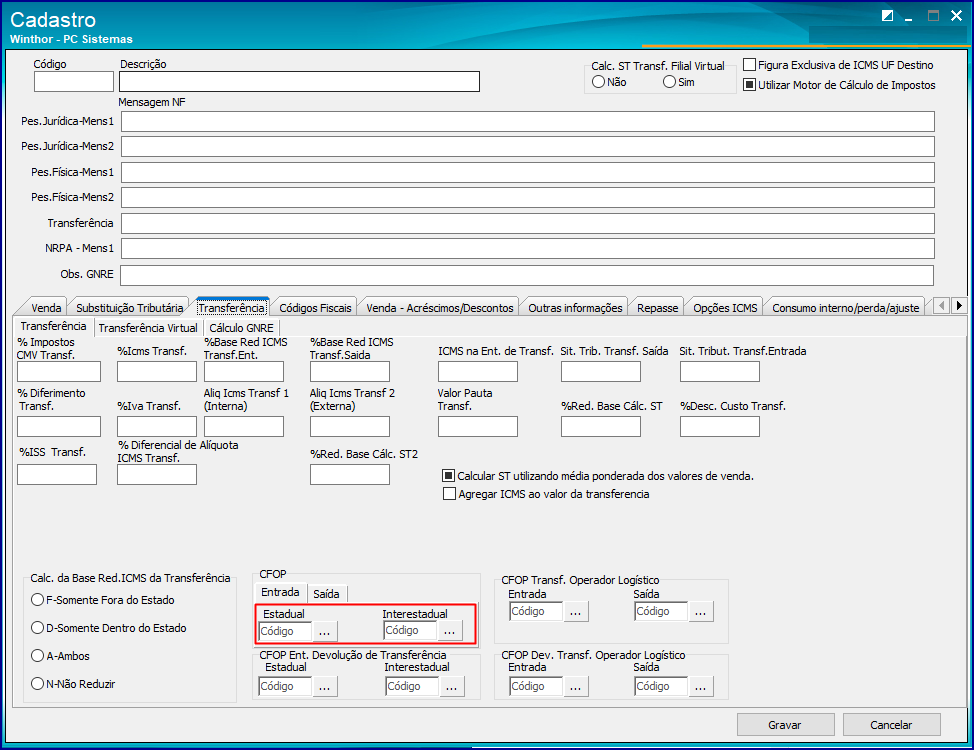
Task: Click the Valor Pauta Transf. field
Action: point(478,426)
